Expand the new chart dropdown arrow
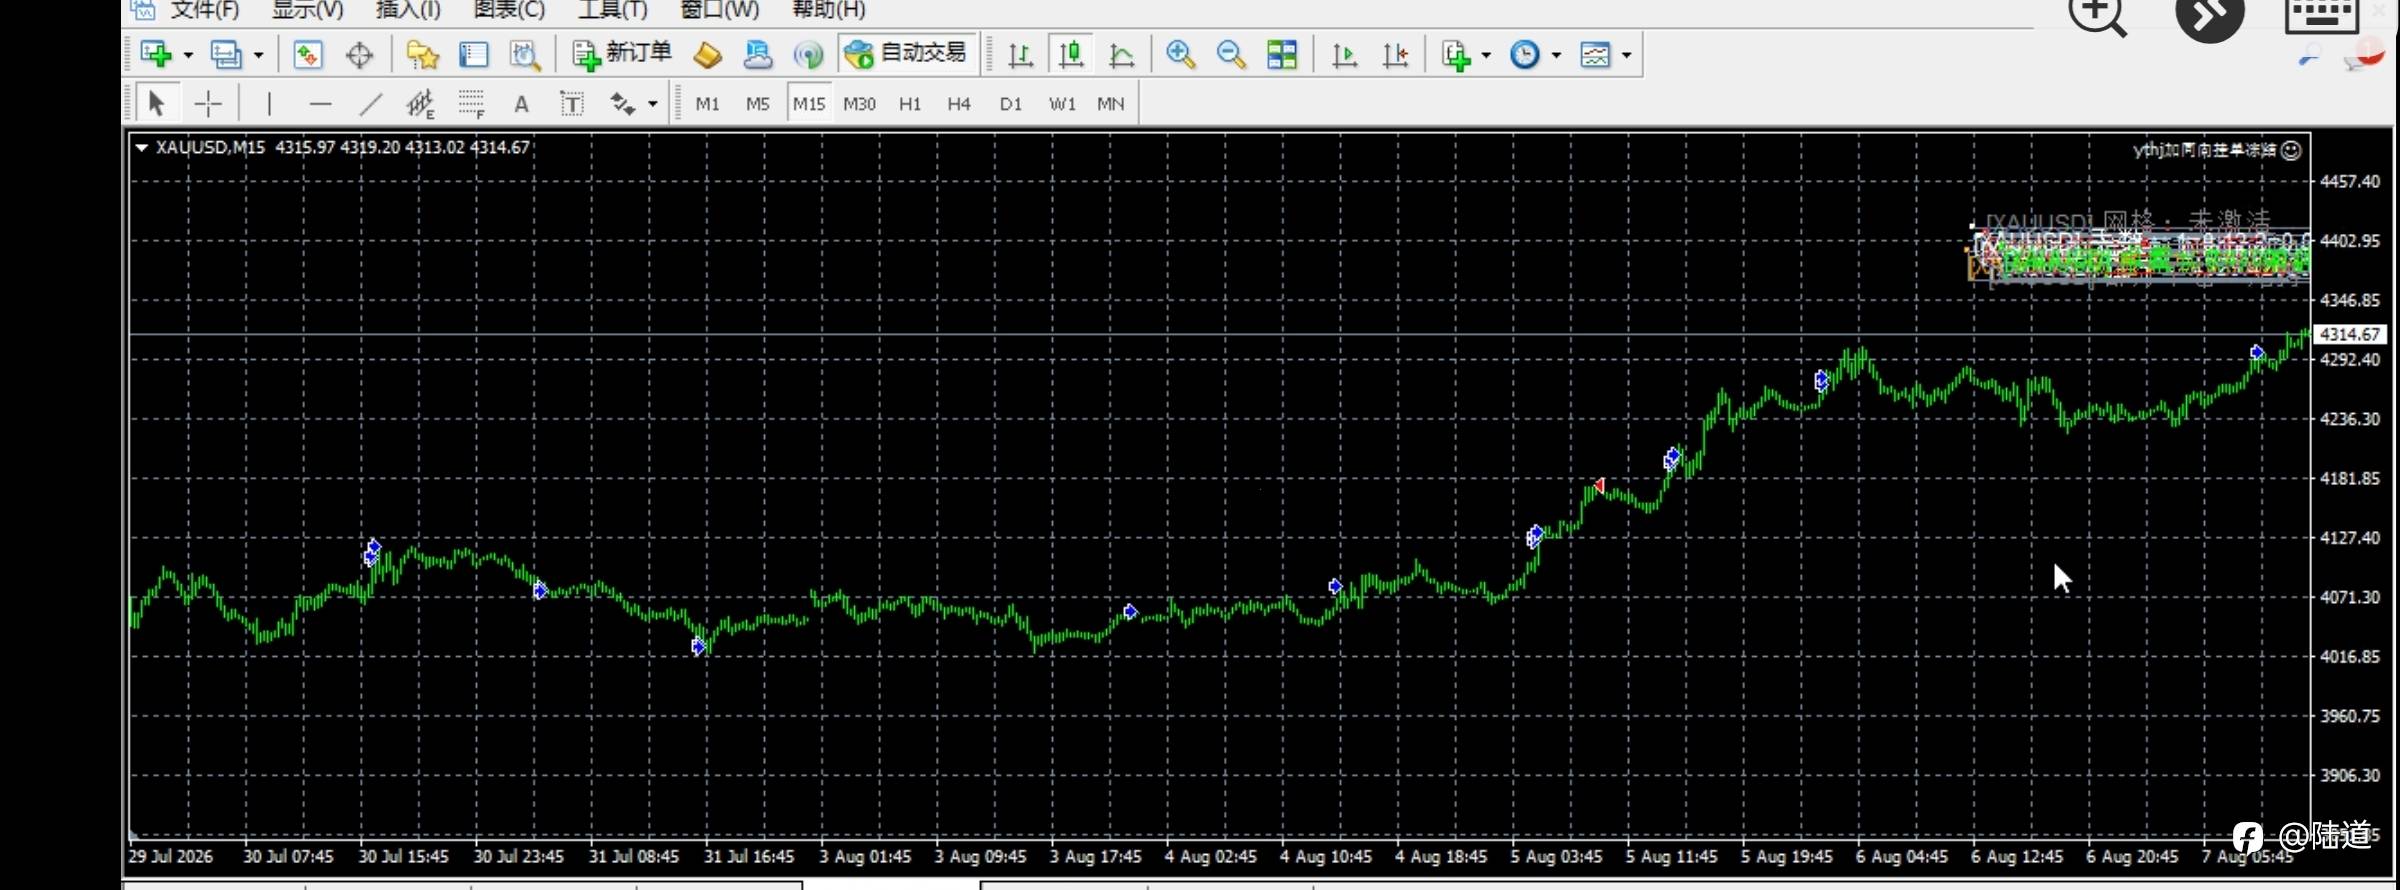Image resolution: width=2400 pixels, height=890 pixels. 187,55
